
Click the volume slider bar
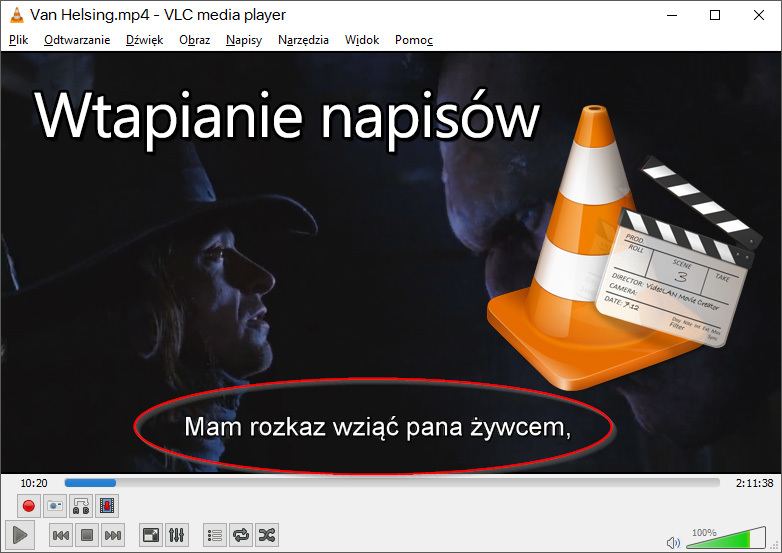725,540
